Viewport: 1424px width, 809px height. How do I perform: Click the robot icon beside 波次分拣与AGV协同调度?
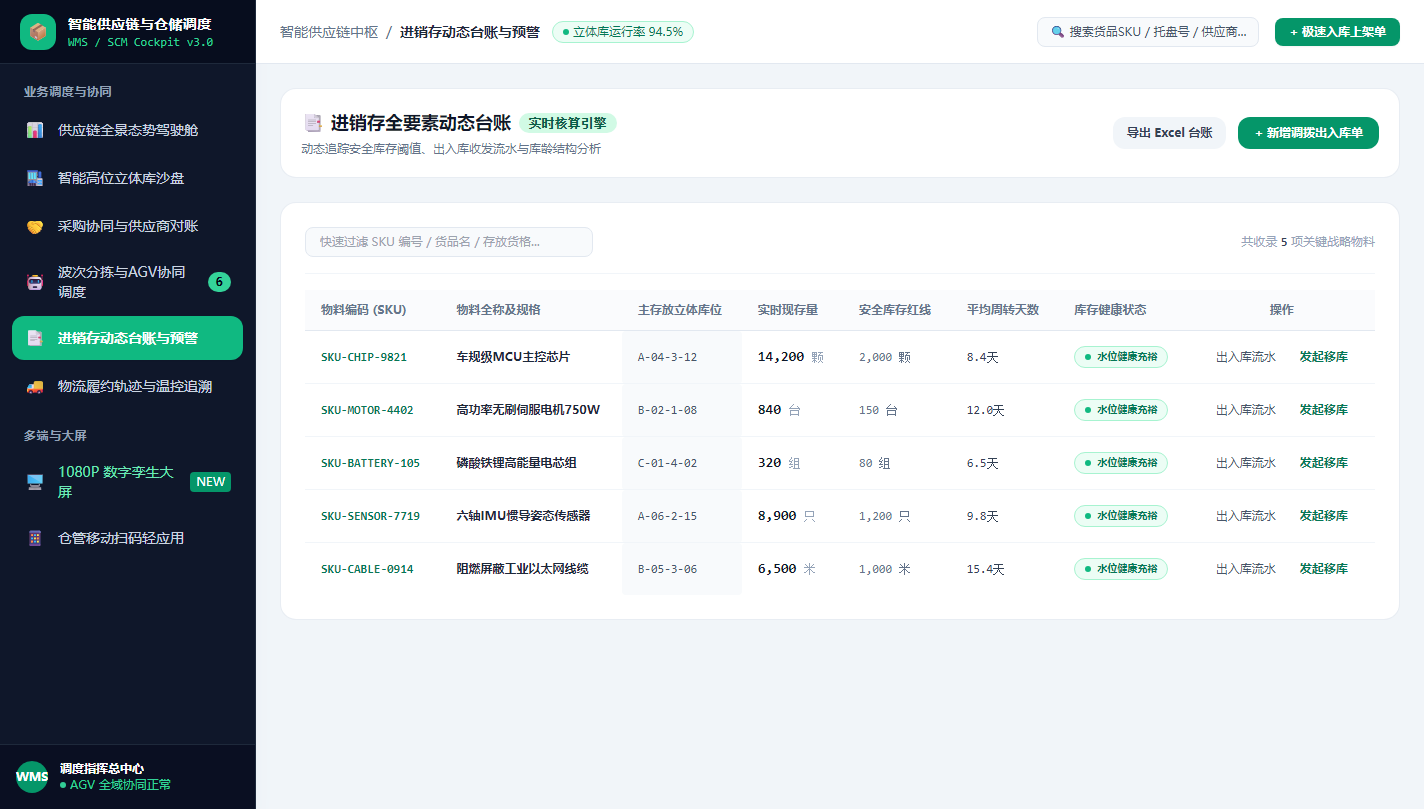[x=35, y=282]
